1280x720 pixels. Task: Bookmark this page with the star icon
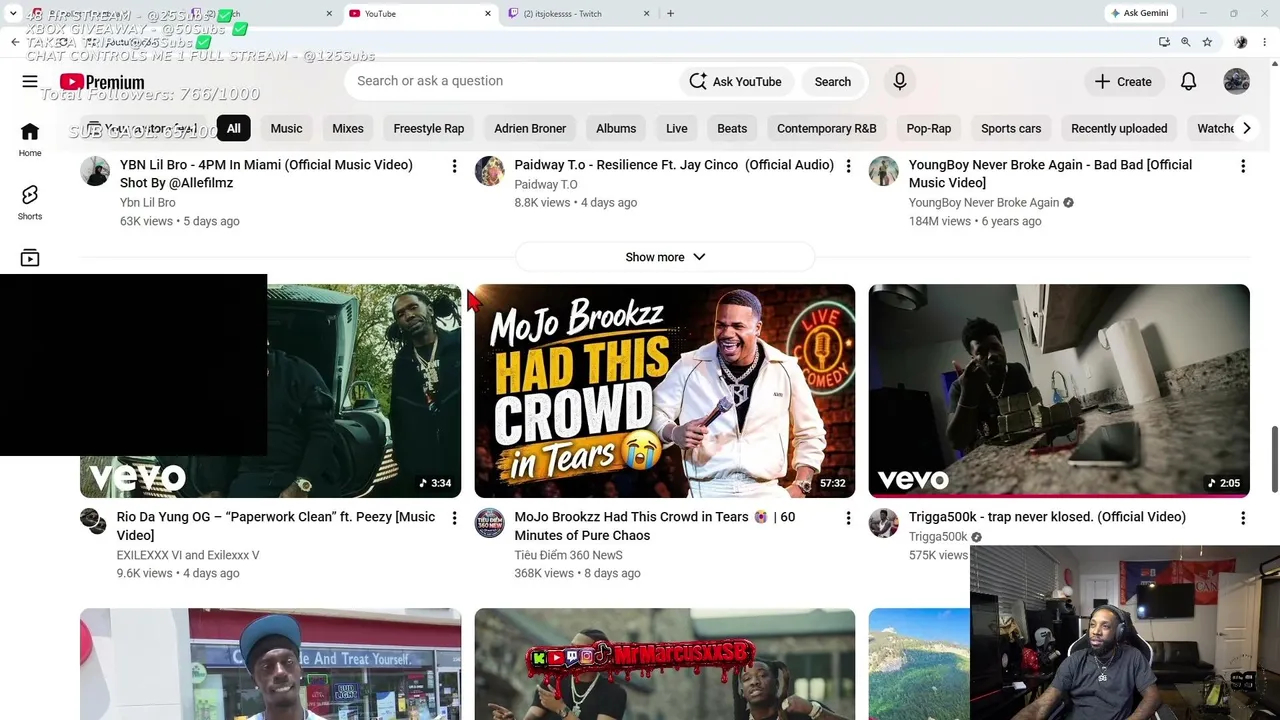pos(1207,42)
